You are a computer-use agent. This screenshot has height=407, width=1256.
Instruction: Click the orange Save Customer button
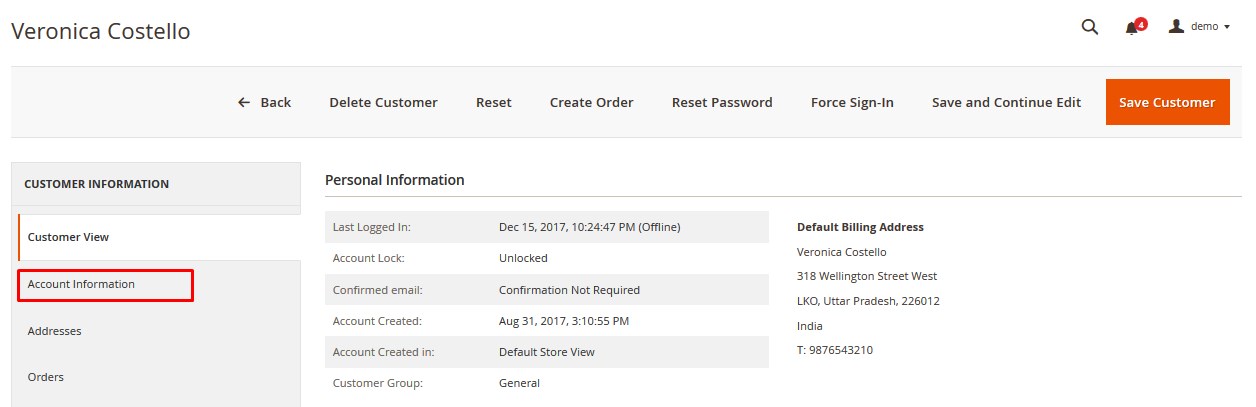coord(1167,102)
